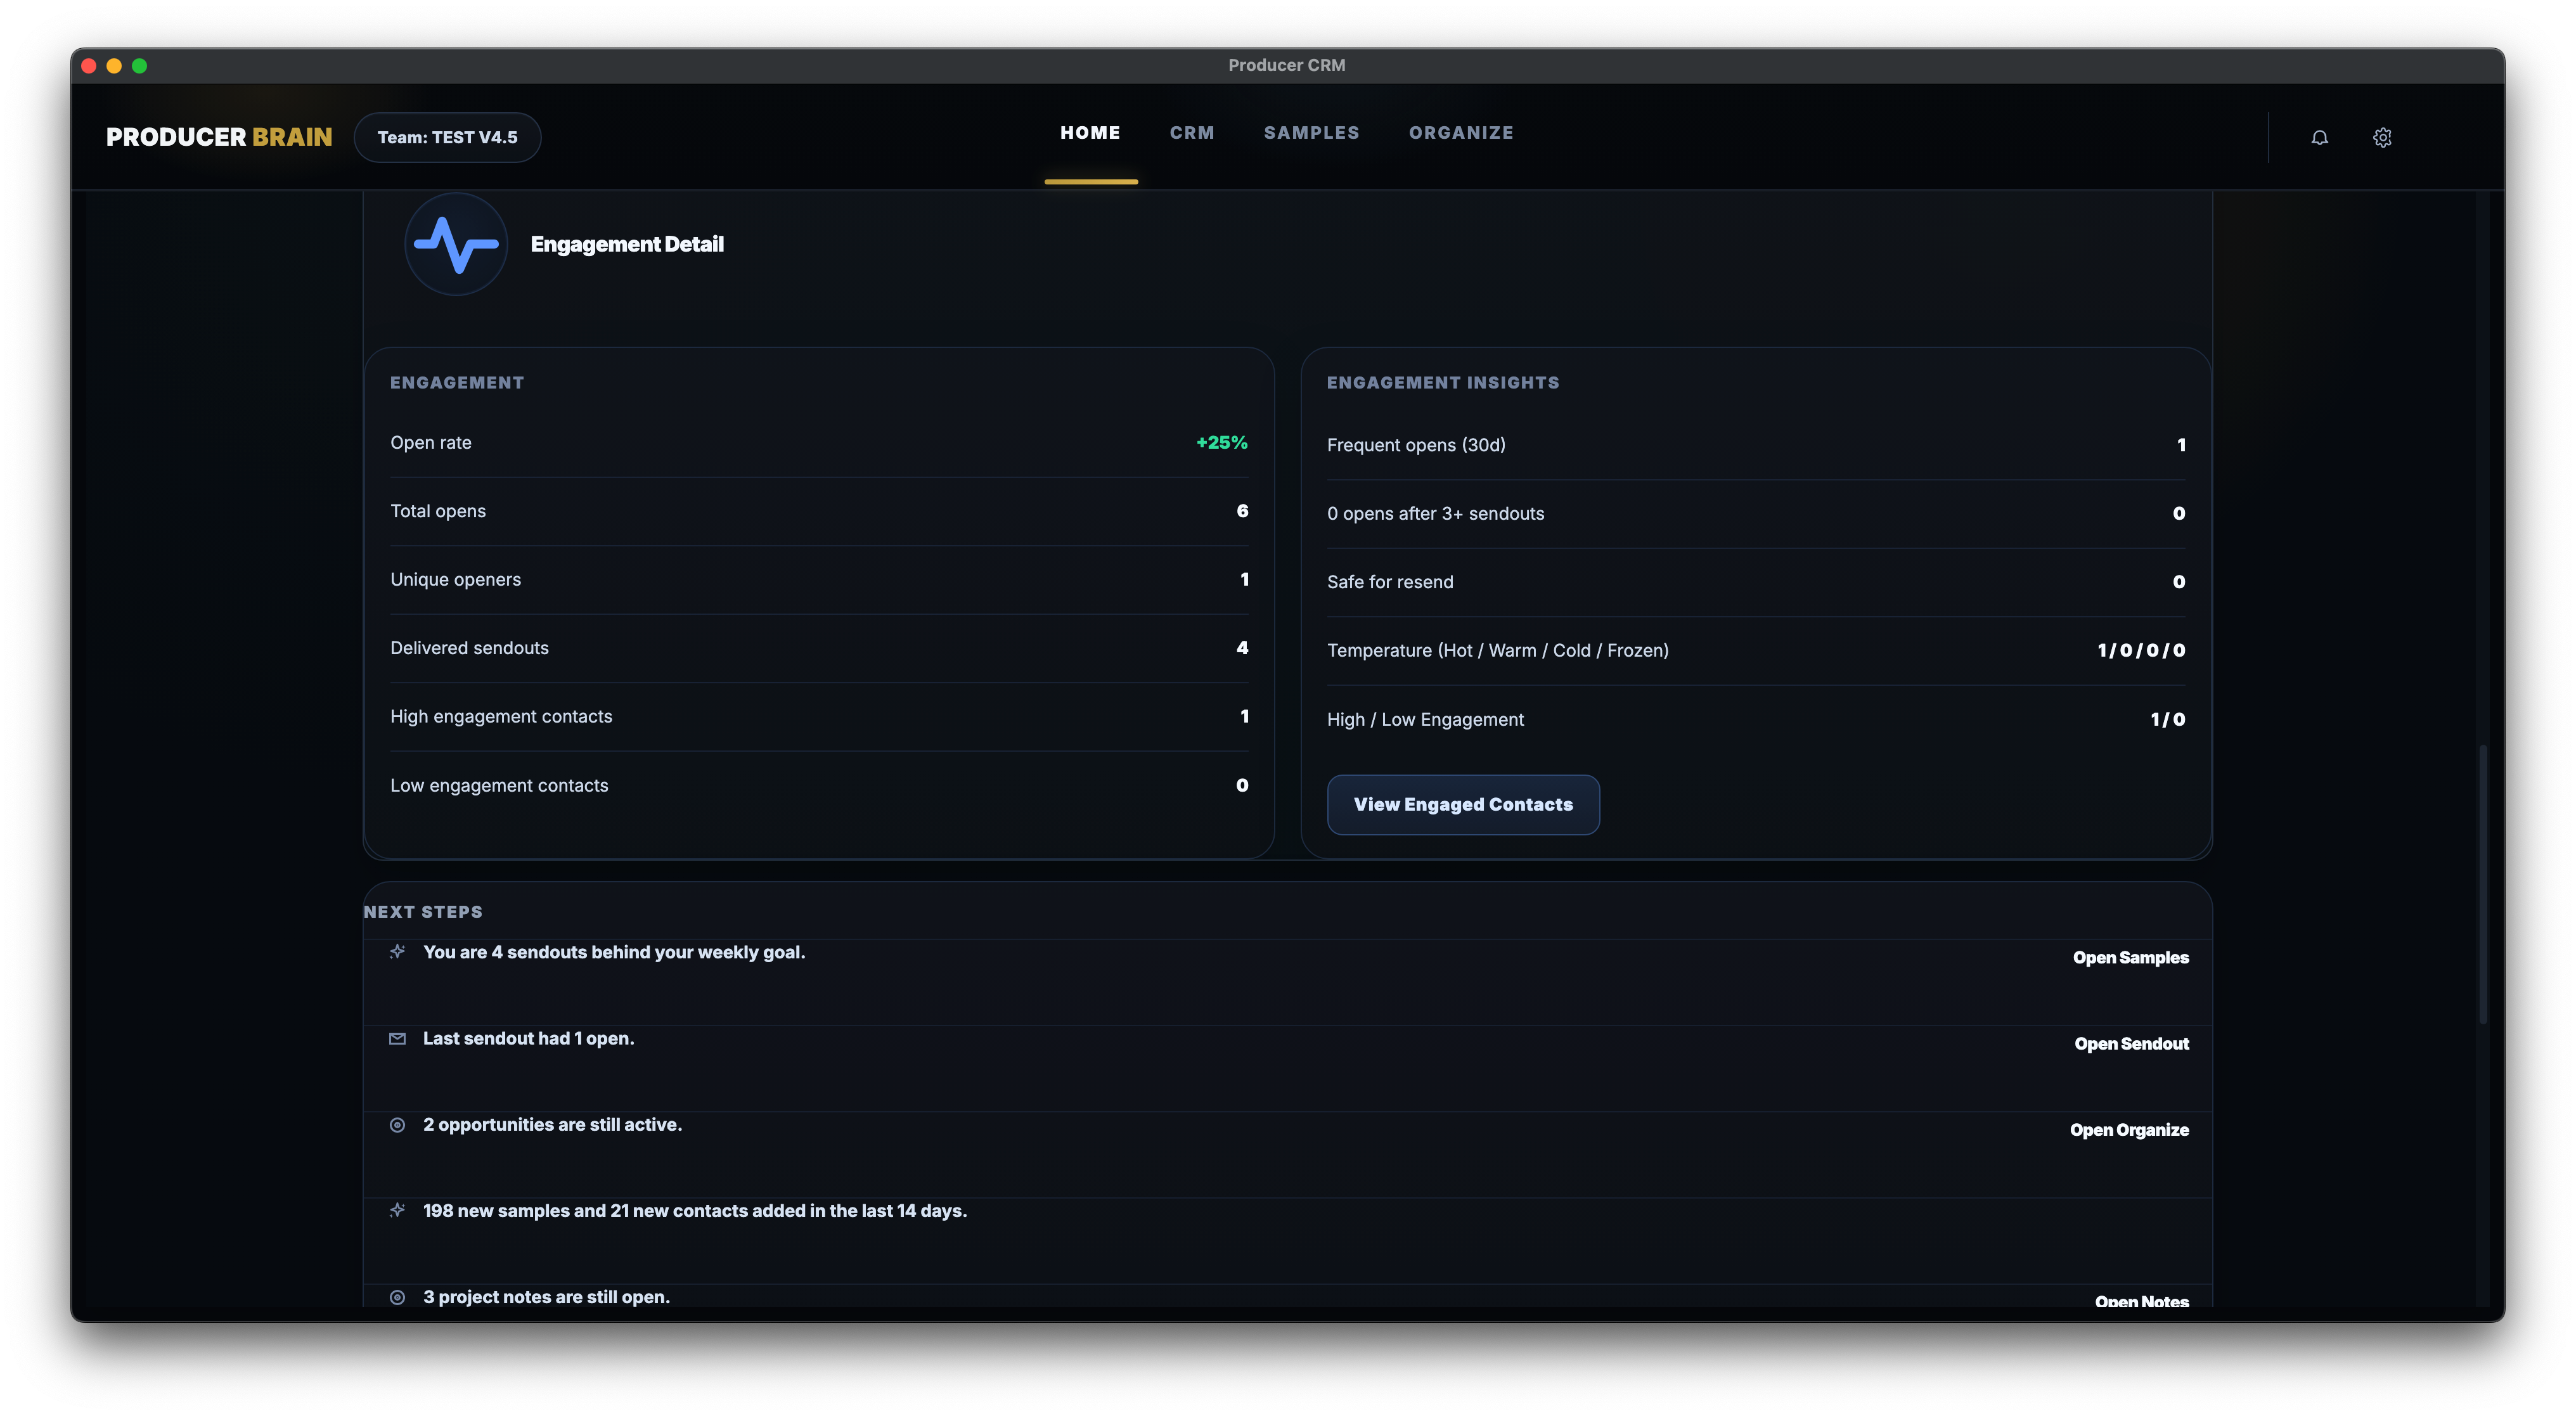
Task: Switch to the SAMPLES tab
Action: pyautogui.click(x=1311, y=132)
